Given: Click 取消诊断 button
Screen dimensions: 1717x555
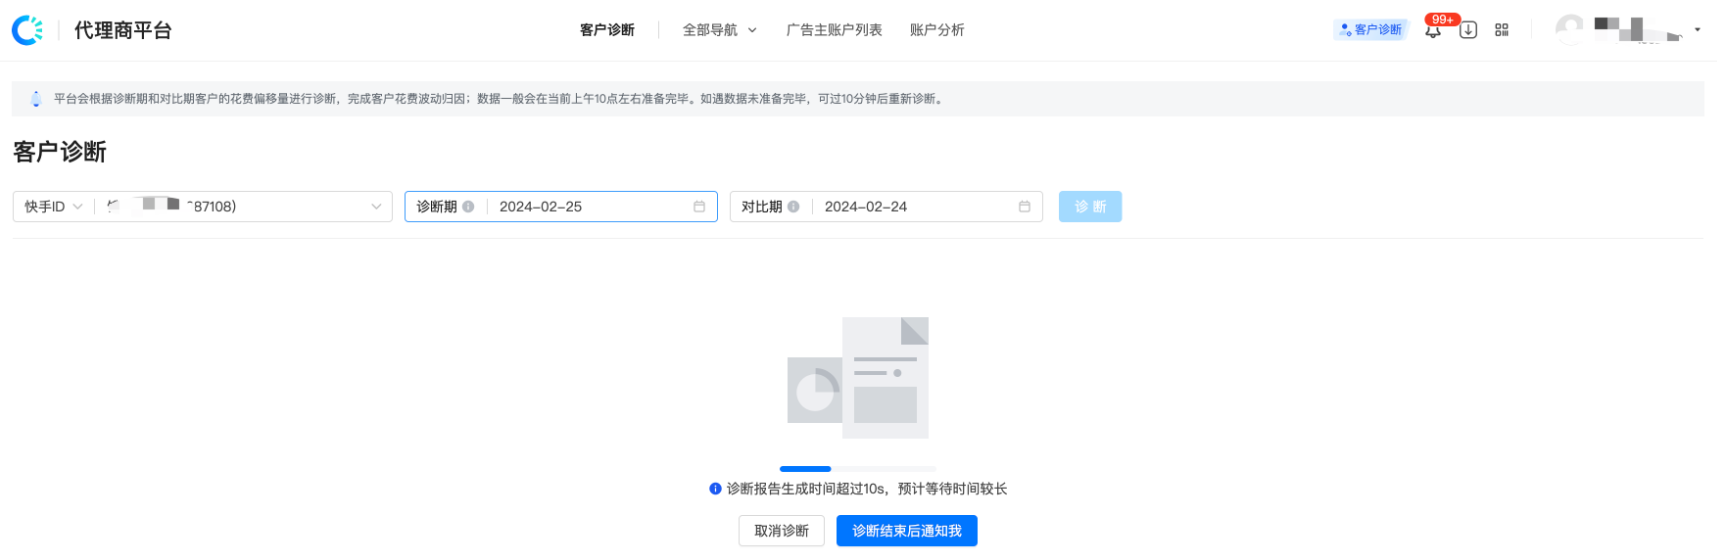Looking at the screenshot, I should click(781, 531).
